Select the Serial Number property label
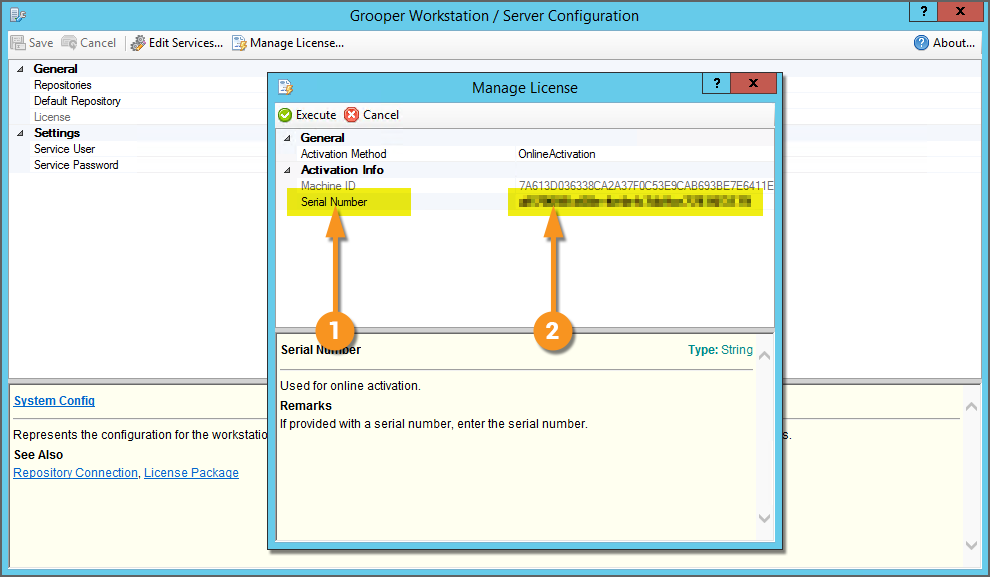The image size is (990, 577). [x=333, y=202]
